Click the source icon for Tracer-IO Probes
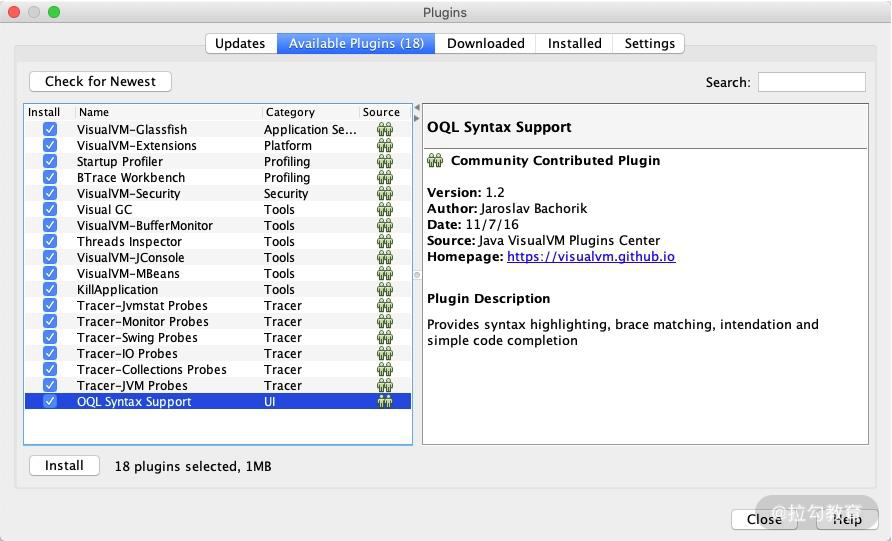This screenshot has width=892, height=541. pos(384,354)
